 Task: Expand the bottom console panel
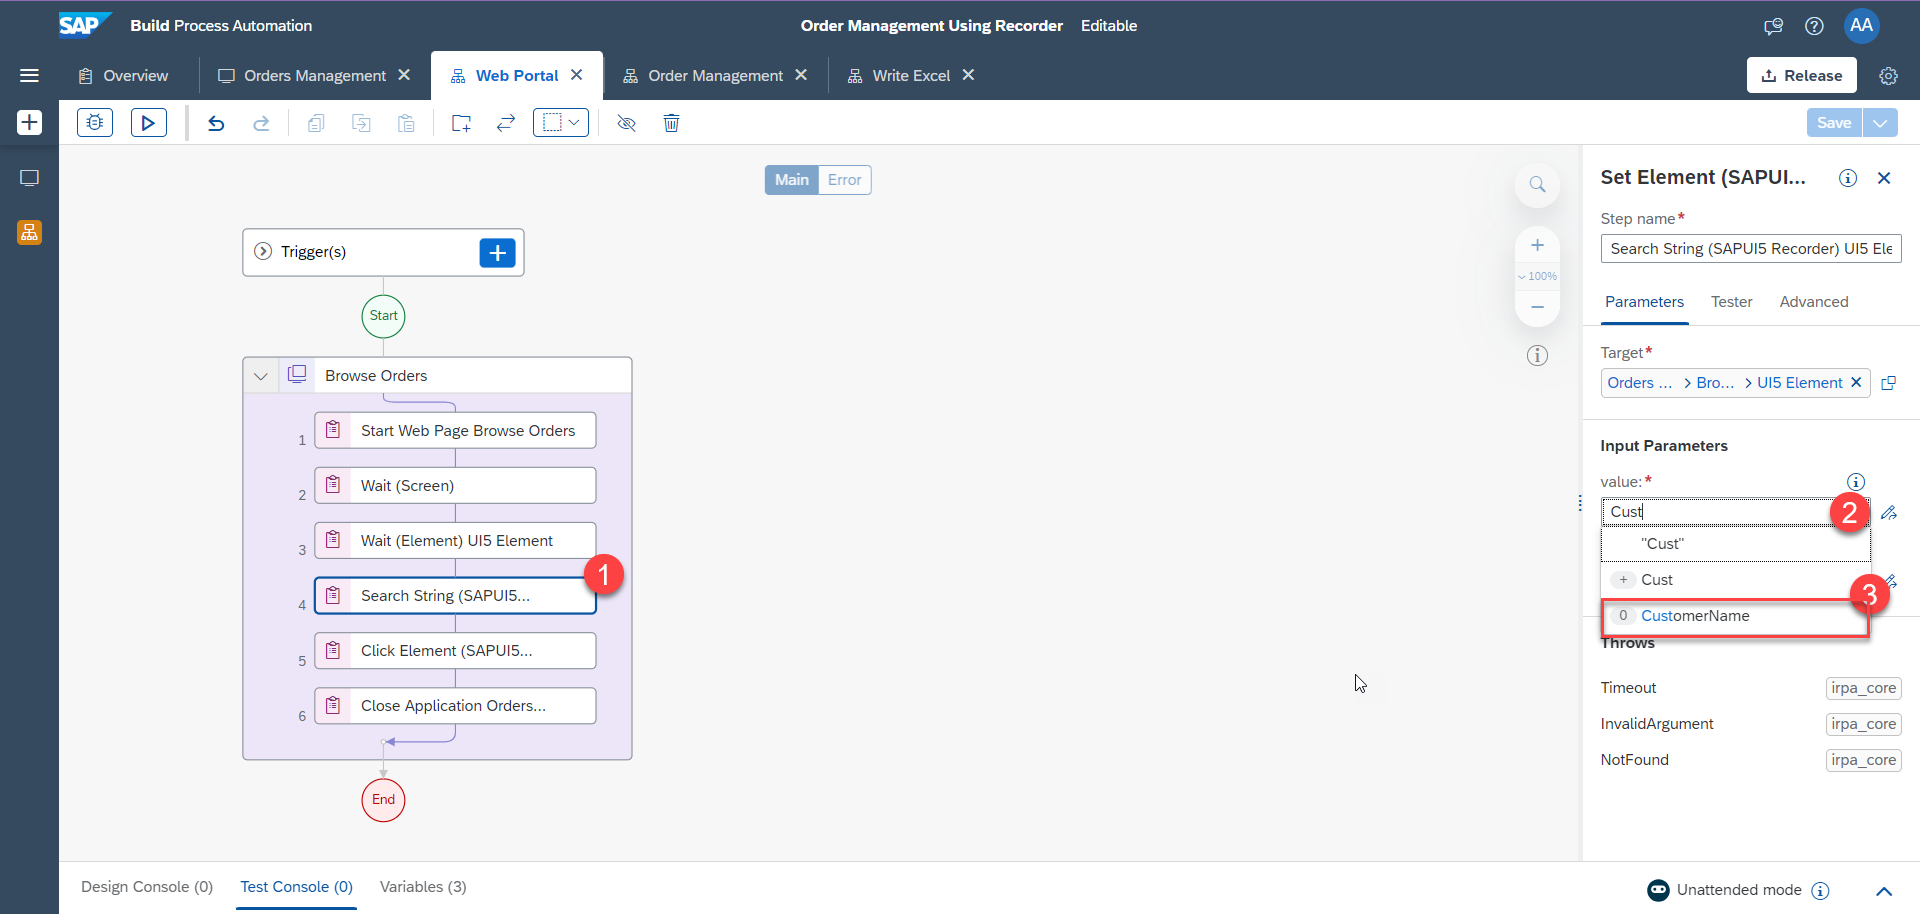[x=1884, y=891]
